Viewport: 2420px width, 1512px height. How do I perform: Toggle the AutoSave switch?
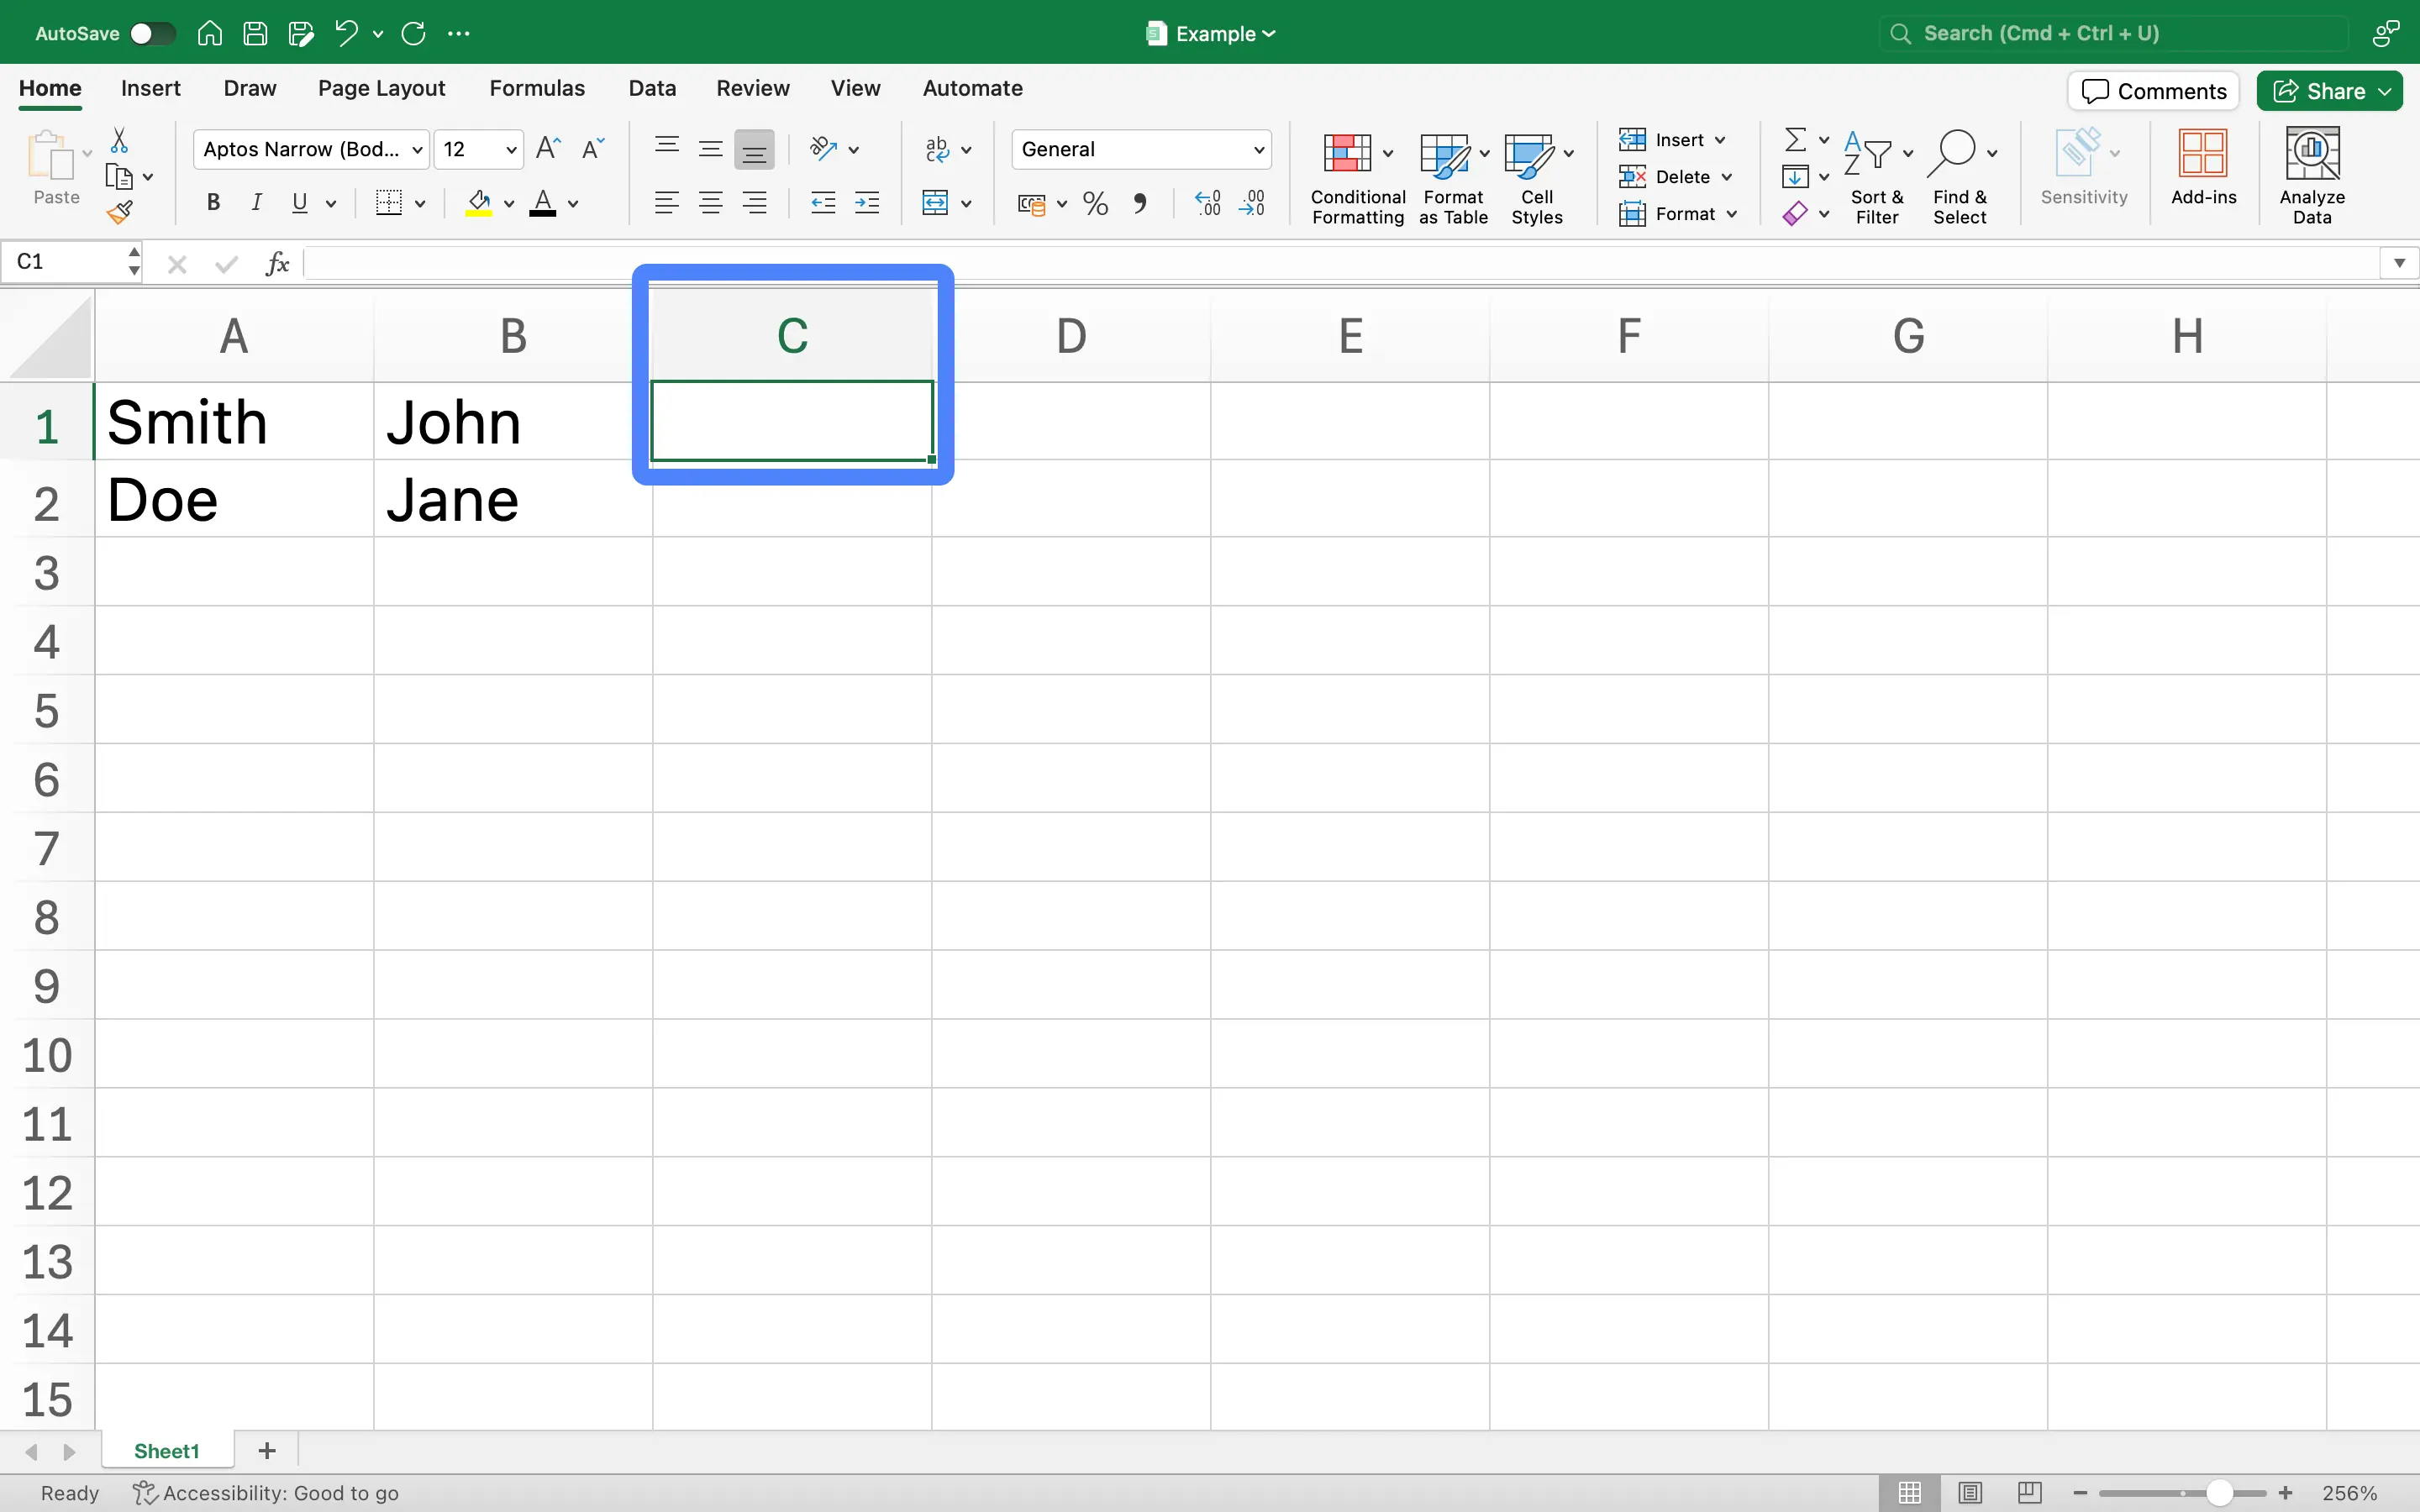153,33
